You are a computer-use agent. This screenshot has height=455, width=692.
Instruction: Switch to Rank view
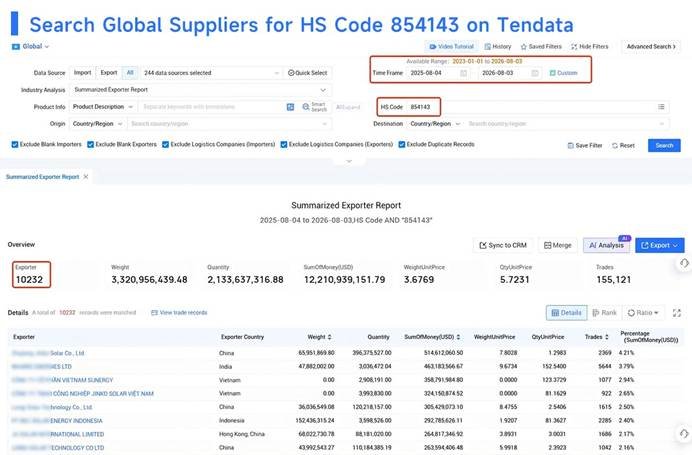604,313
